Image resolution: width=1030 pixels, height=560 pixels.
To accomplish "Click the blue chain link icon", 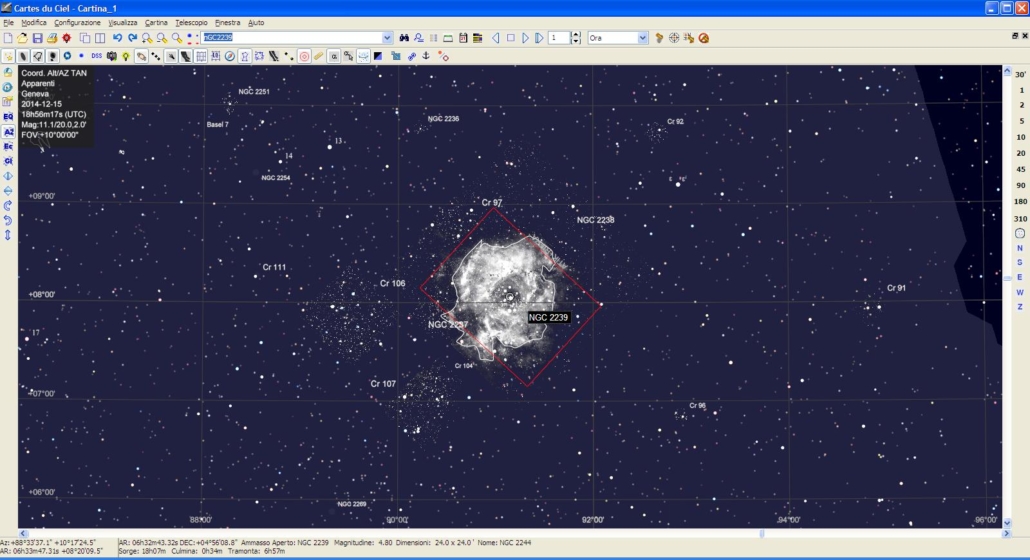I will click(x=412, y=56).
